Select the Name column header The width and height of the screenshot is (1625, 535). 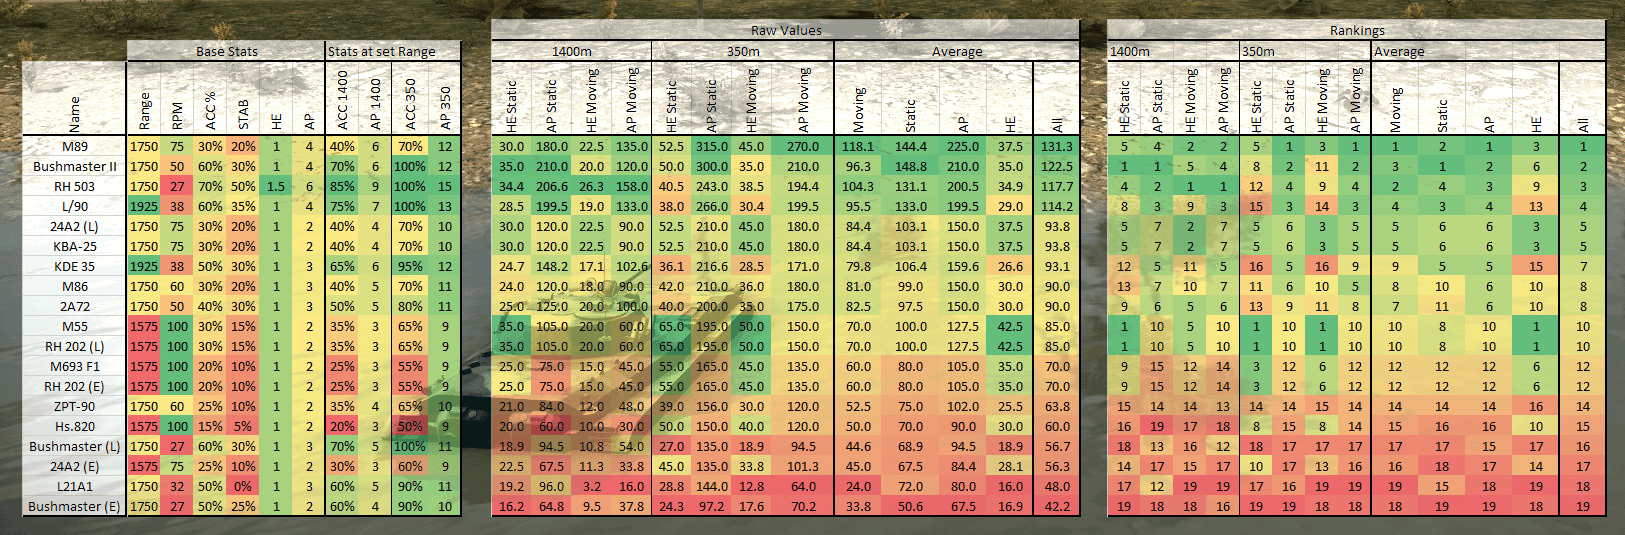75,98
